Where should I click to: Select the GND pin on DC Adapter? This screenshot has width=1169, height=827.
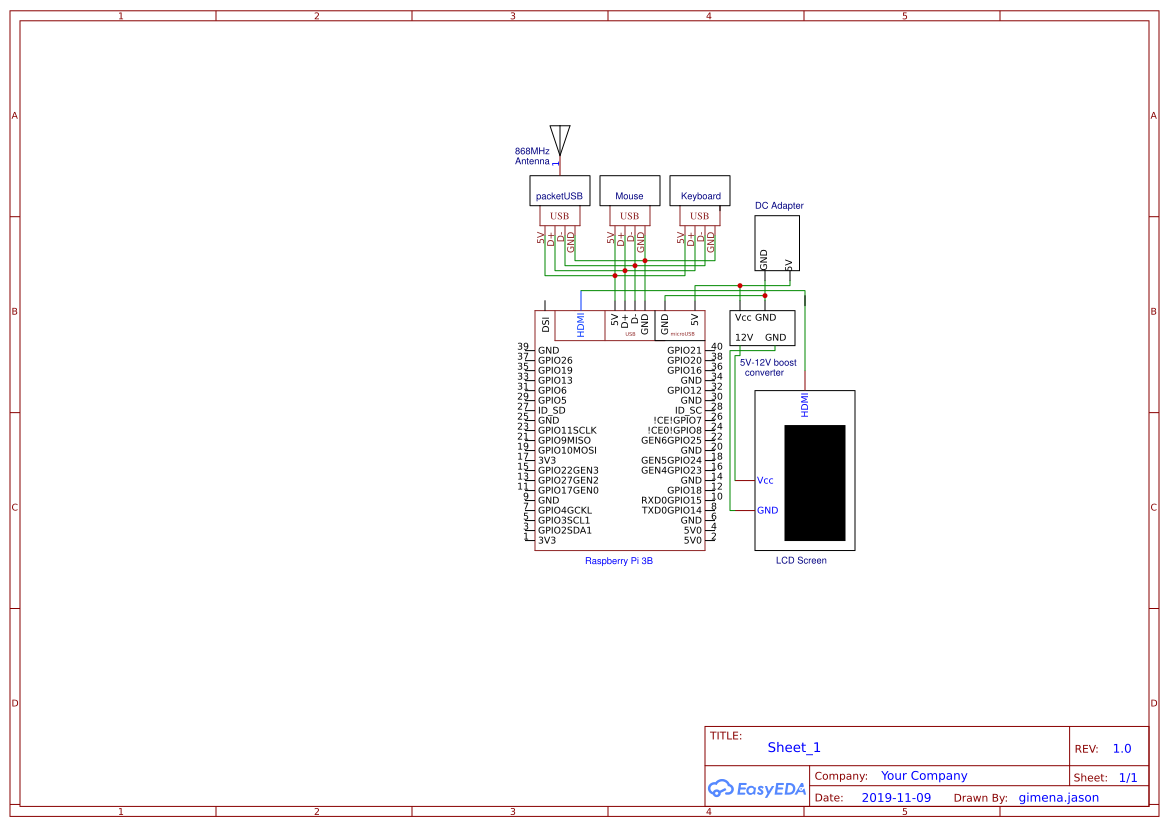[763, 258]
